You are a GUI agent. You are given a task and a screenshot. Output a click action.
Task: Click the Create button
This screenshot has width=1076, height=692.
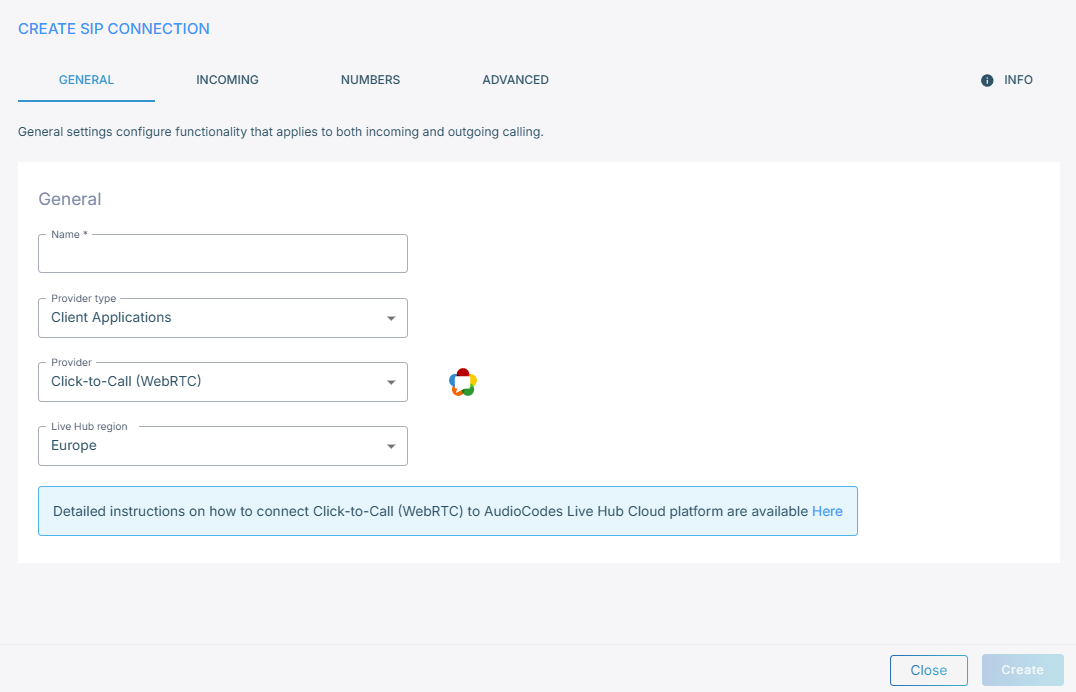click(1022, 670)
